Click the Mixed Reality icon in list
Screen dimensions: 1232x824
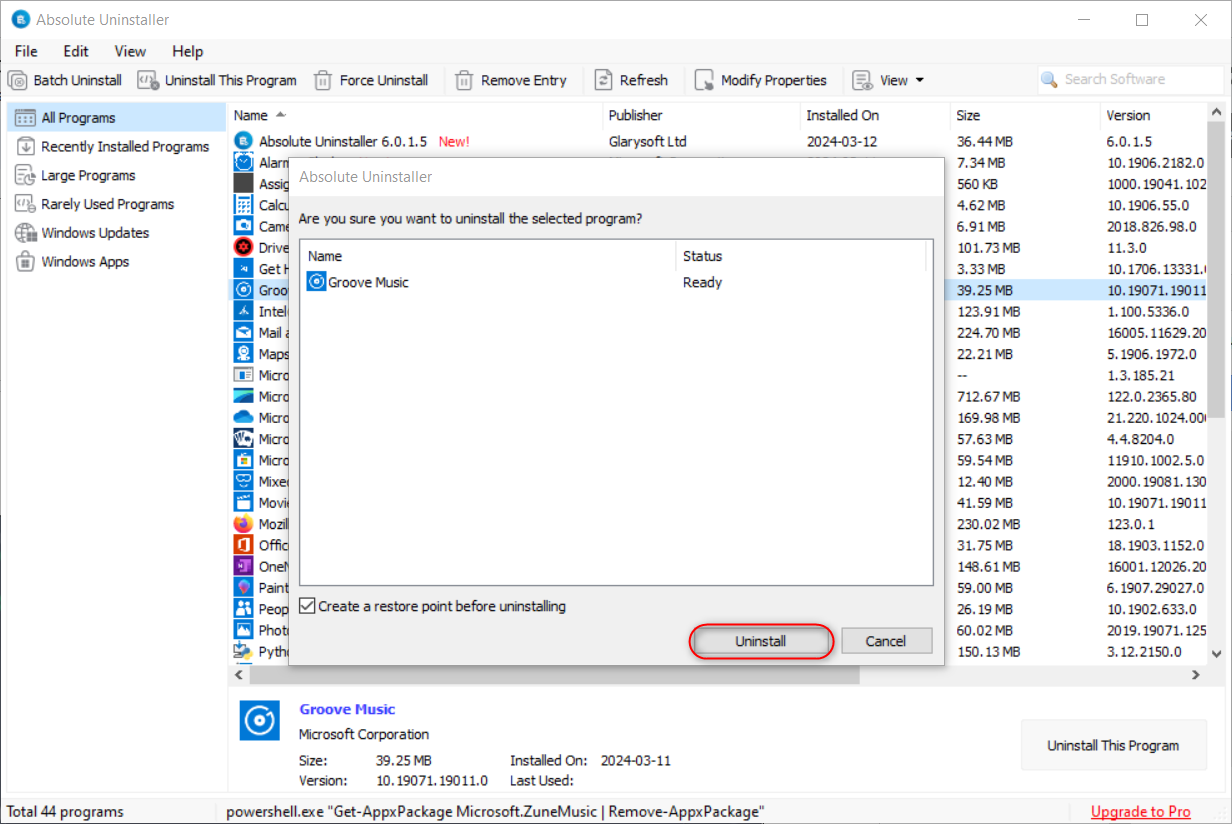pos(243,481)
